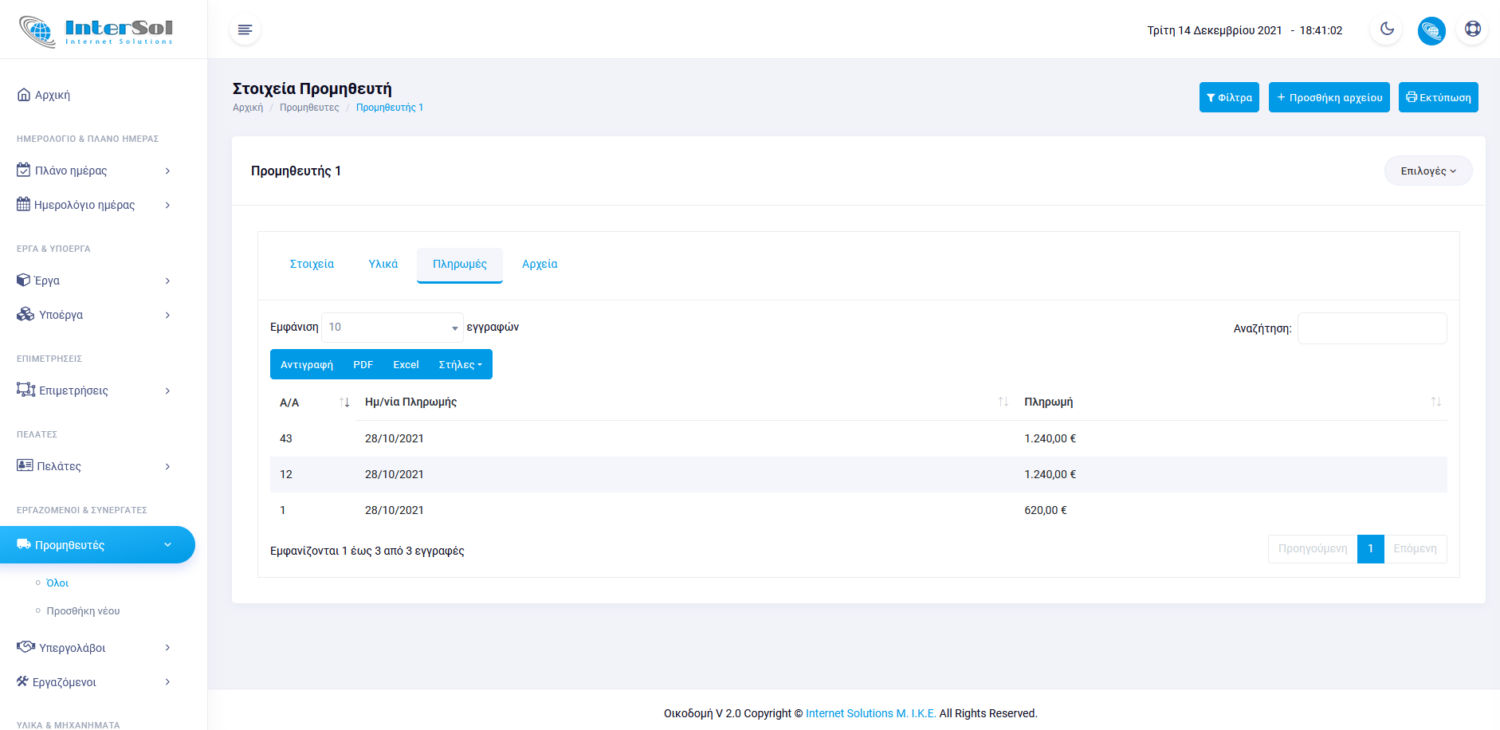Screen dimensions: 1500x730
Task: Click the Αναζήτηση search field
Action: [x=1371, y=328]
